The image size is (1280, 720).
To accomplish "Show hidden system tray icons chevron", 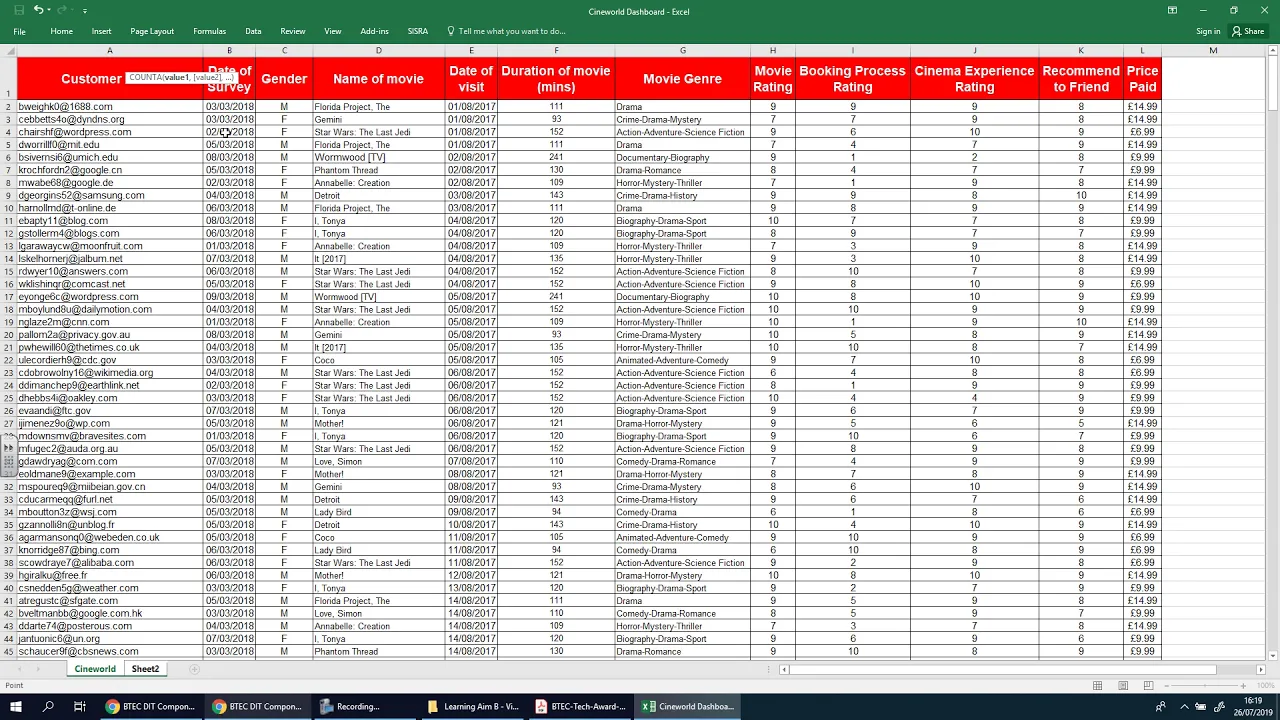I will 1182,706.
